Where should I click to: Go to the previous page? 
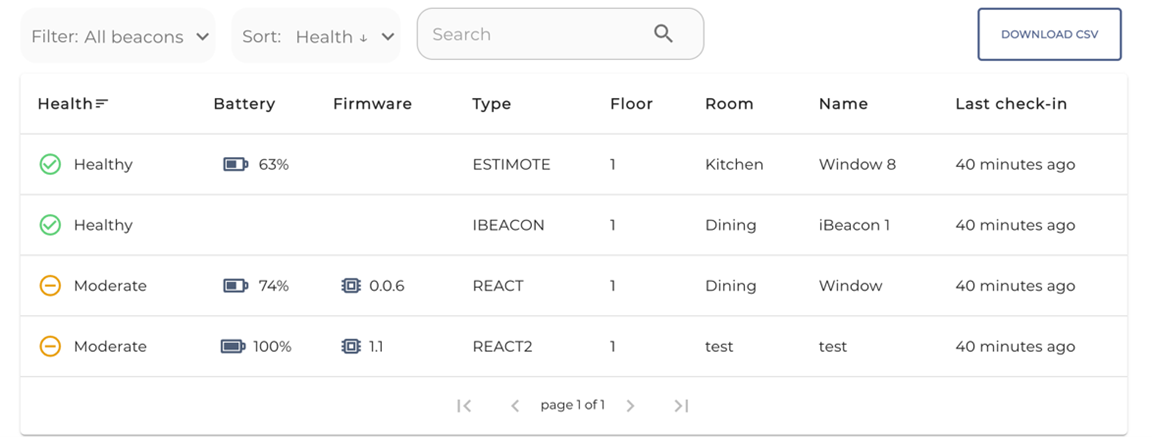(x=515, y=405)
